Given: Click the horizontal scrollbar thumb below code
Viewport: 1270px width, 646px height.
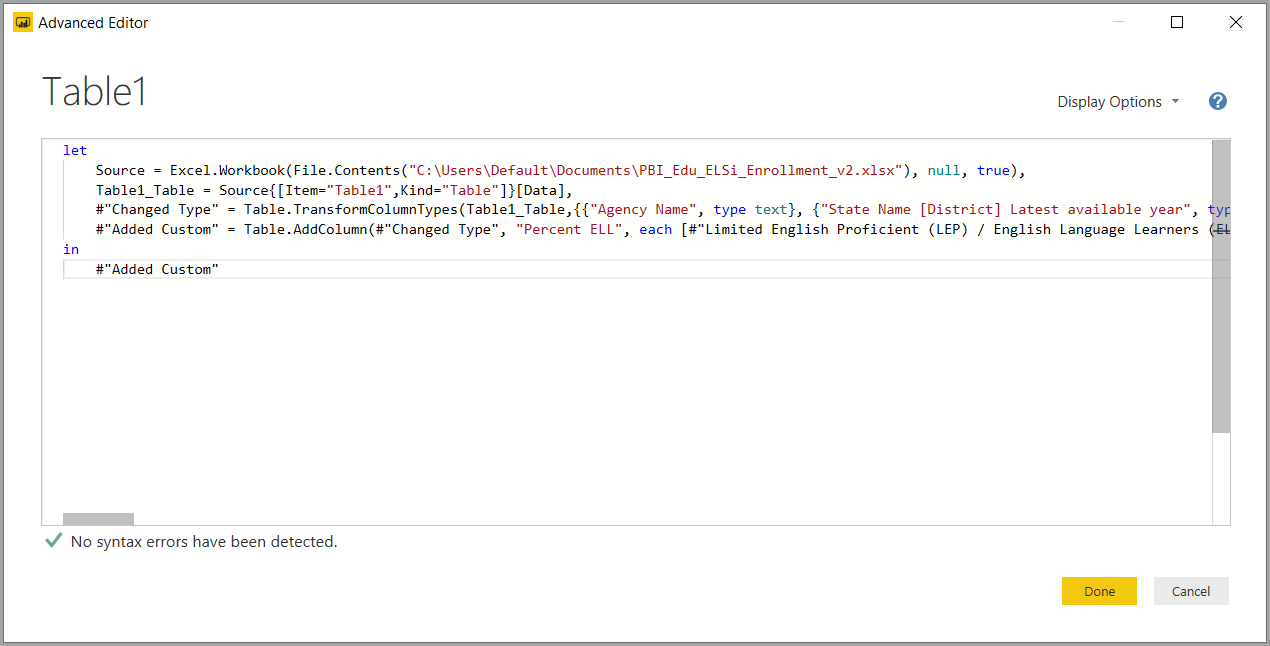Looking at the screenshot, I should click(98, 519).
